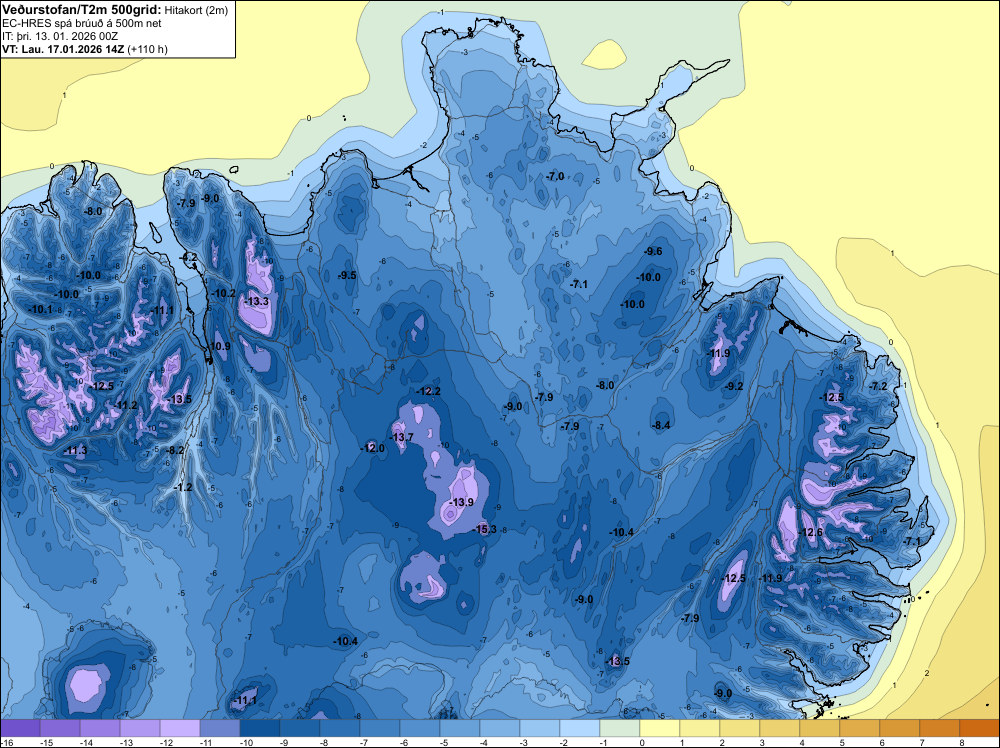Click the -8.2 temperature value
This screenshot has height=748, width=1000.
pyautogui.click(x=175, y=450)
